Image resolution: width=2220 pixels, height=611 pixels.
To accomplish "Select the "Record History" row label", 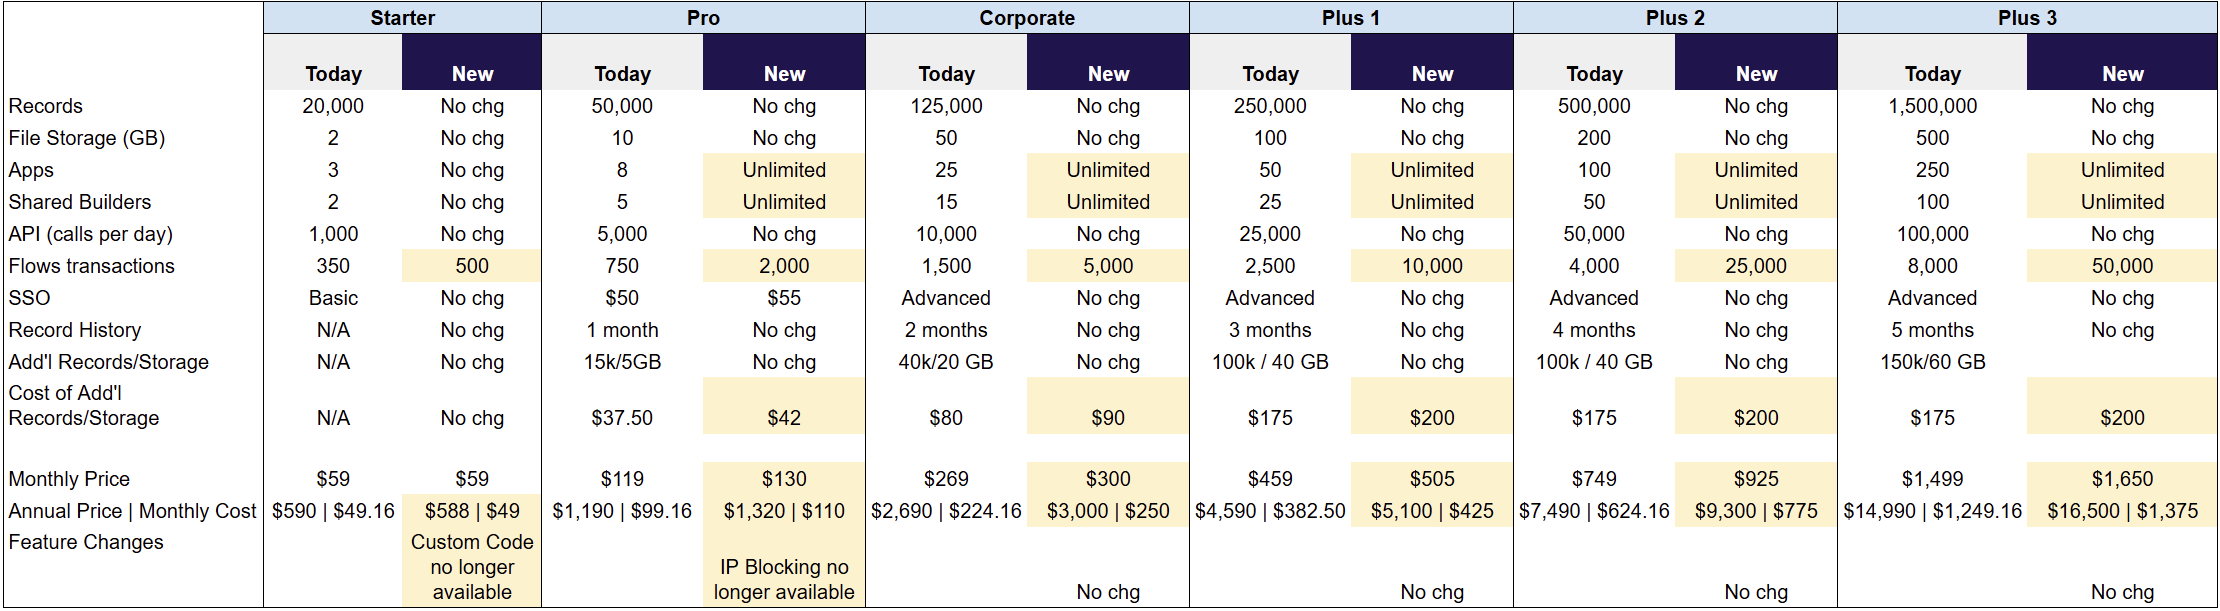I will pyautogui.click(x=75, y=330).
